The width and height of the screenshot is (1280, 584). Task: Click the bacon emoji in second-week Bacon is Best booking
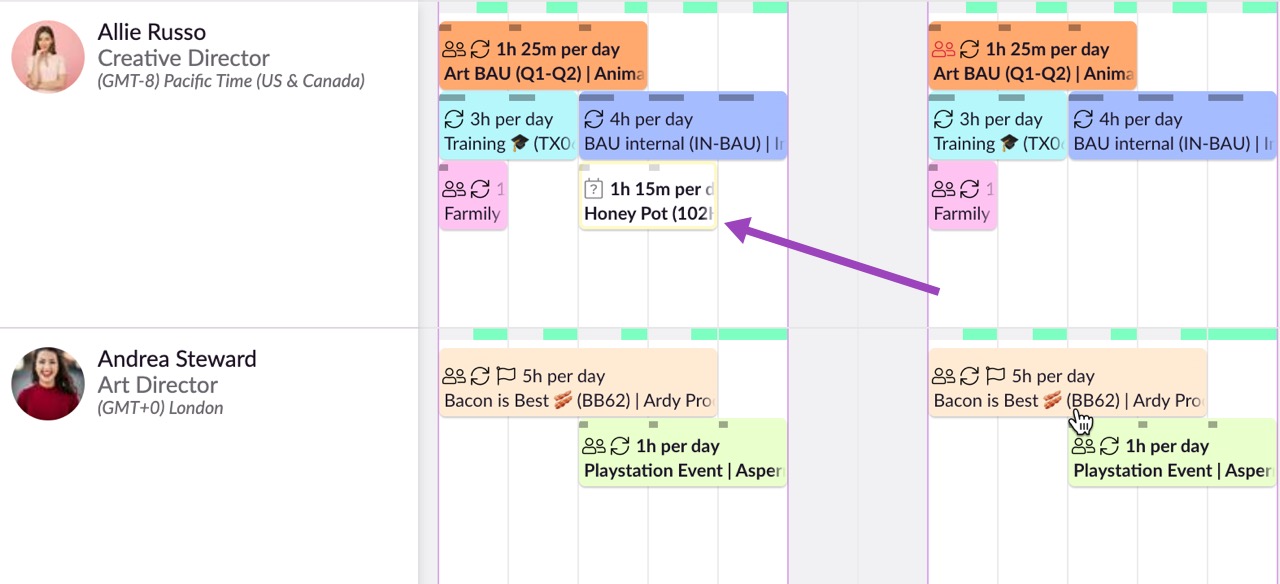point(1052,401)
